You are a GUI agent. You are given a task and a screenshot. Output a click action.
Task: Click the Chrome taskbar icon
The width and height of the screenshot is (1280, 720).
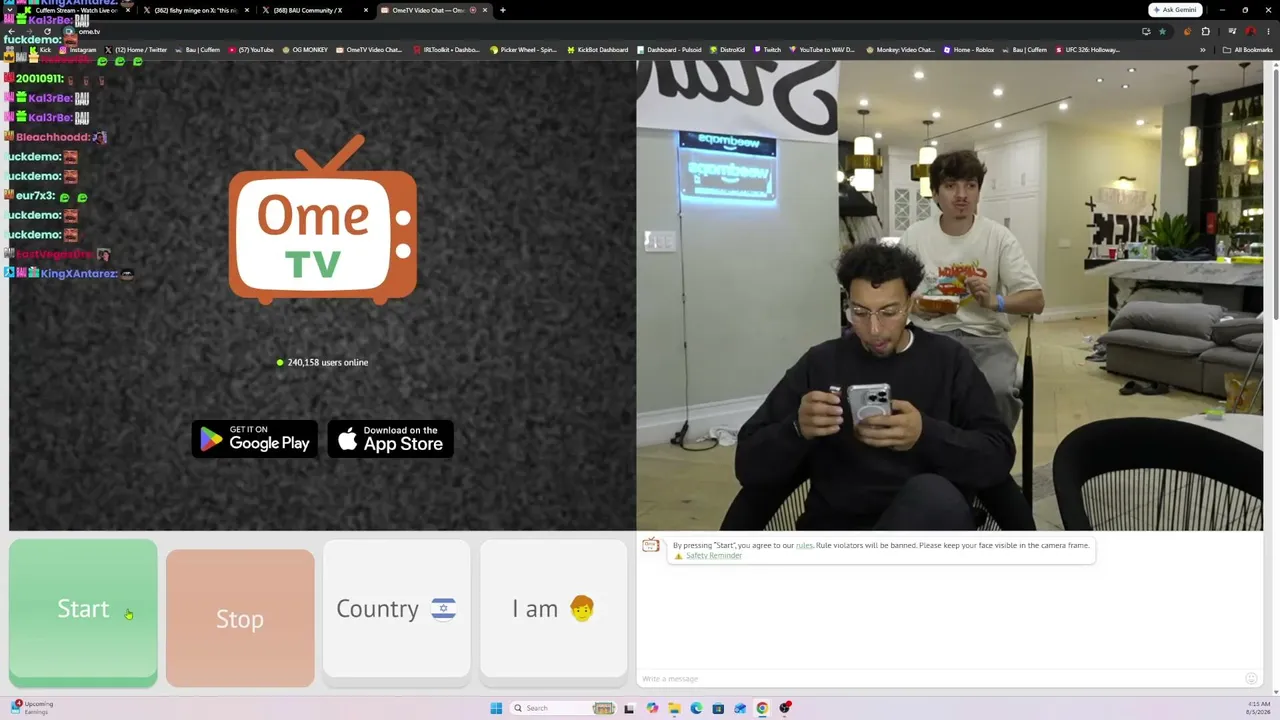point(762,708)
